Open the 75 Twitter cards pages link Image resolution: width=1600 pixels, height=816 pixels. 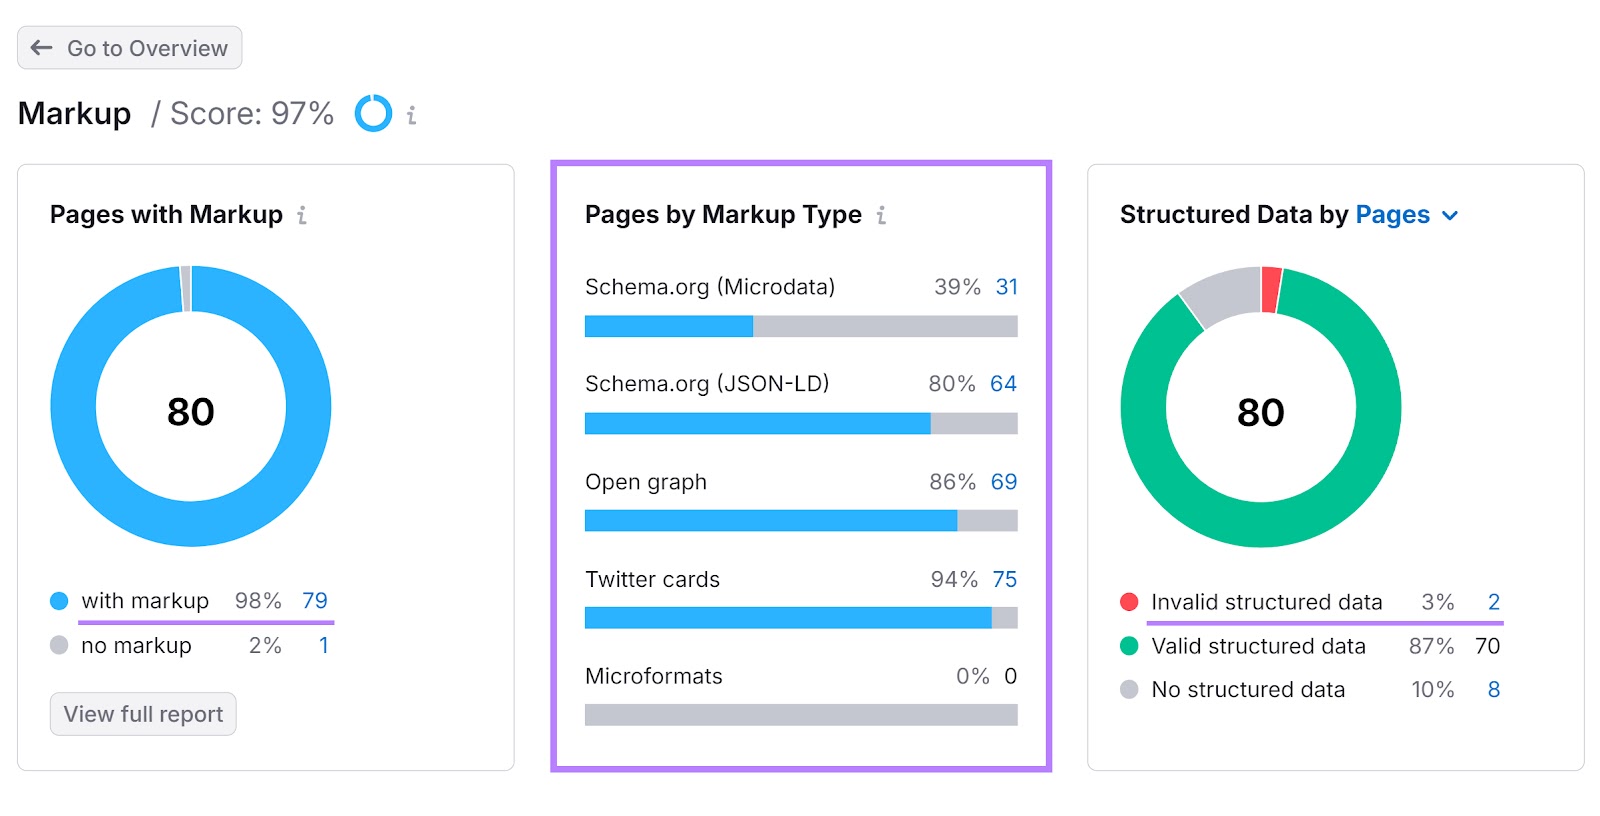click(1004, 580)
